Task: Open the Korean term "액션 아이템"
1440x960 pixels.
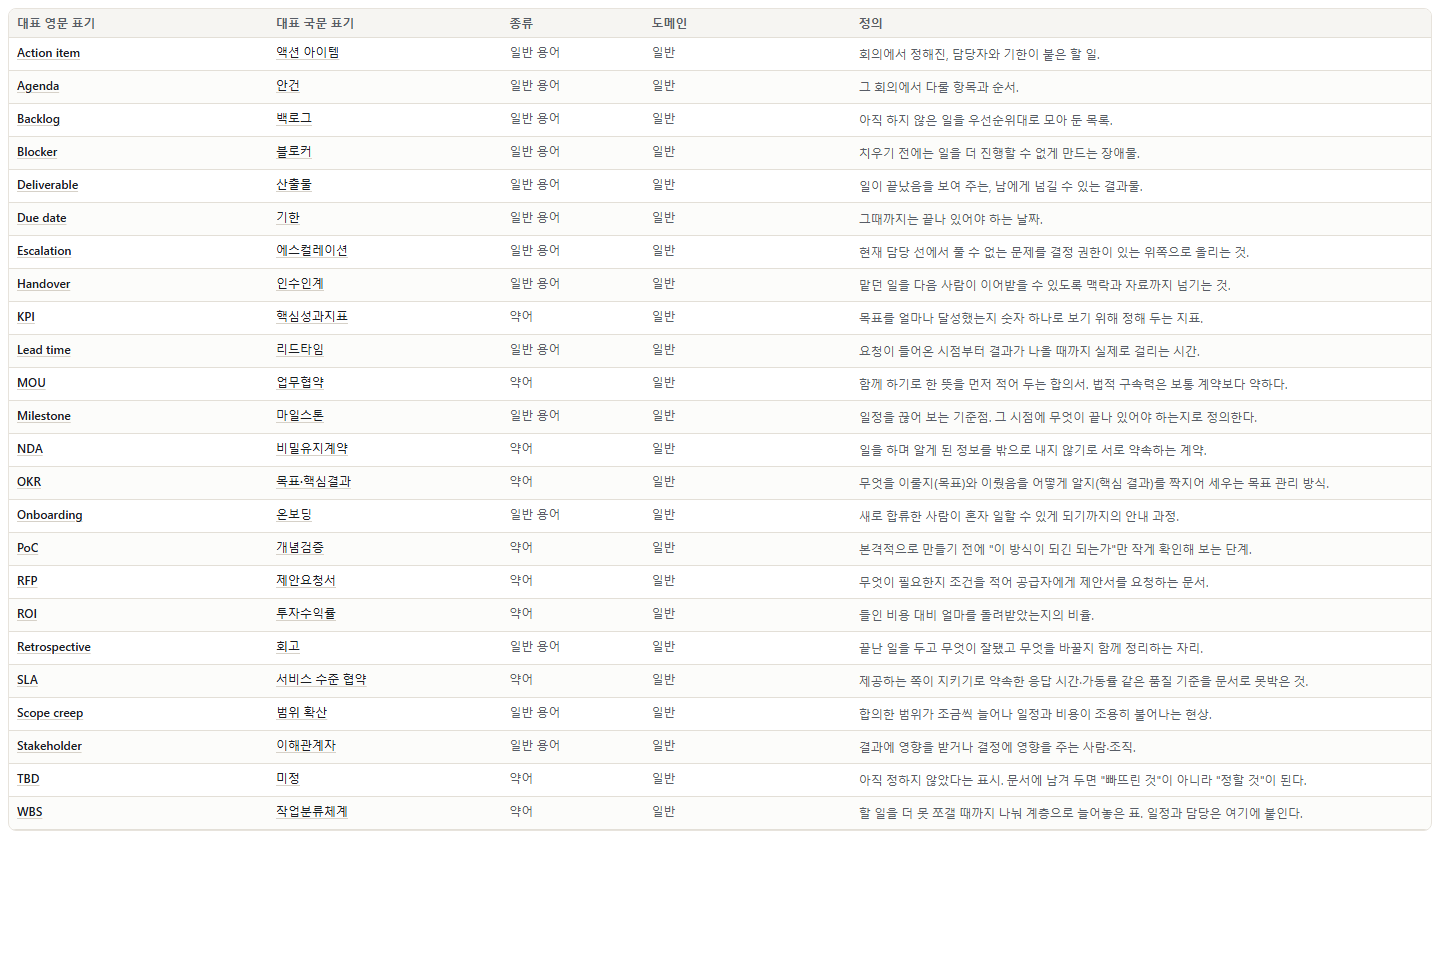Action: 308,52
